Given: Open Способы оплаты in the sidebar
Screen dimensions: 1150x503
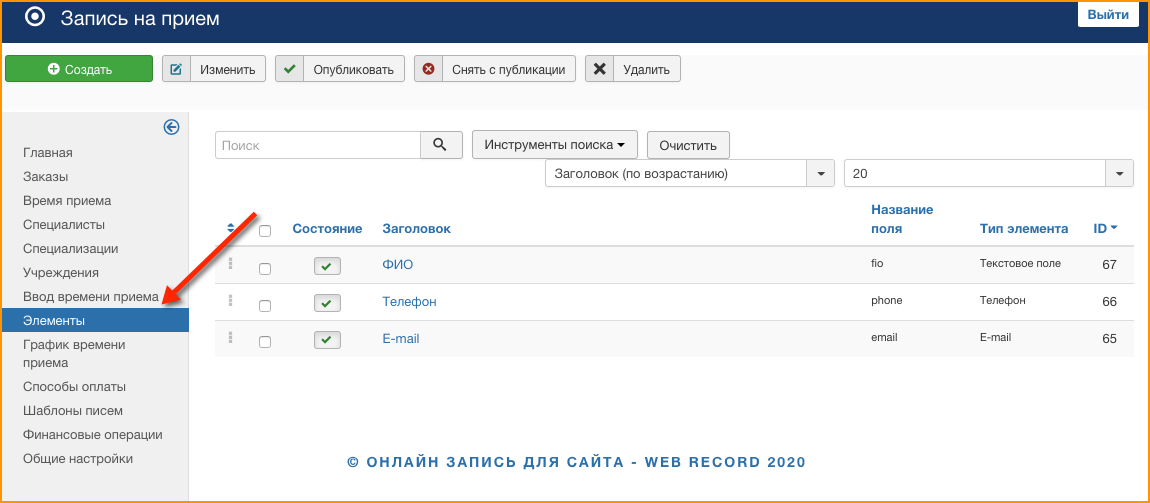Looking at the screenshot, I should click(x=74, y=386).
